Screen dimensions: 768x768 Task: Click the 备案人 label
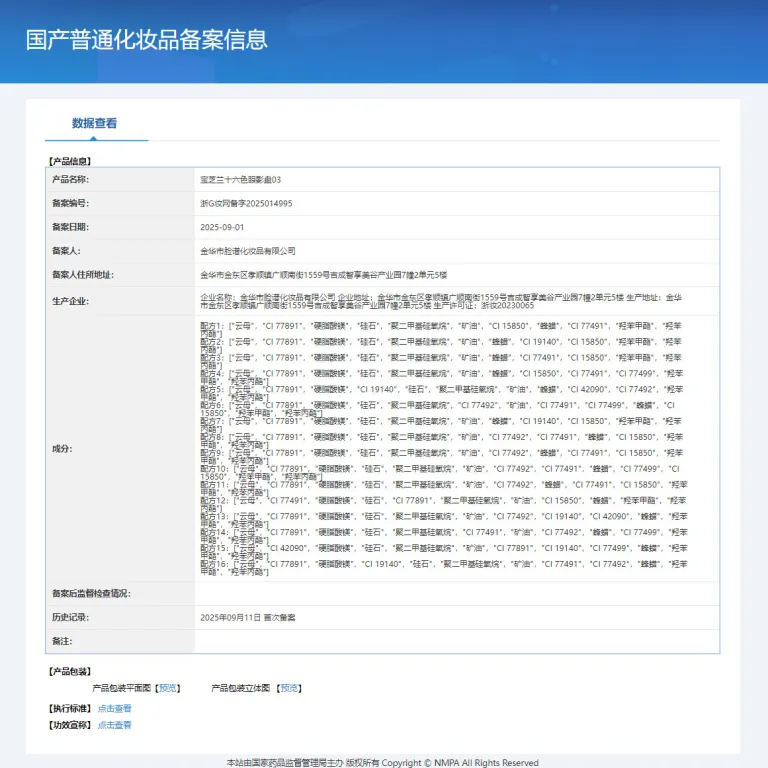(x=67, y=251)
